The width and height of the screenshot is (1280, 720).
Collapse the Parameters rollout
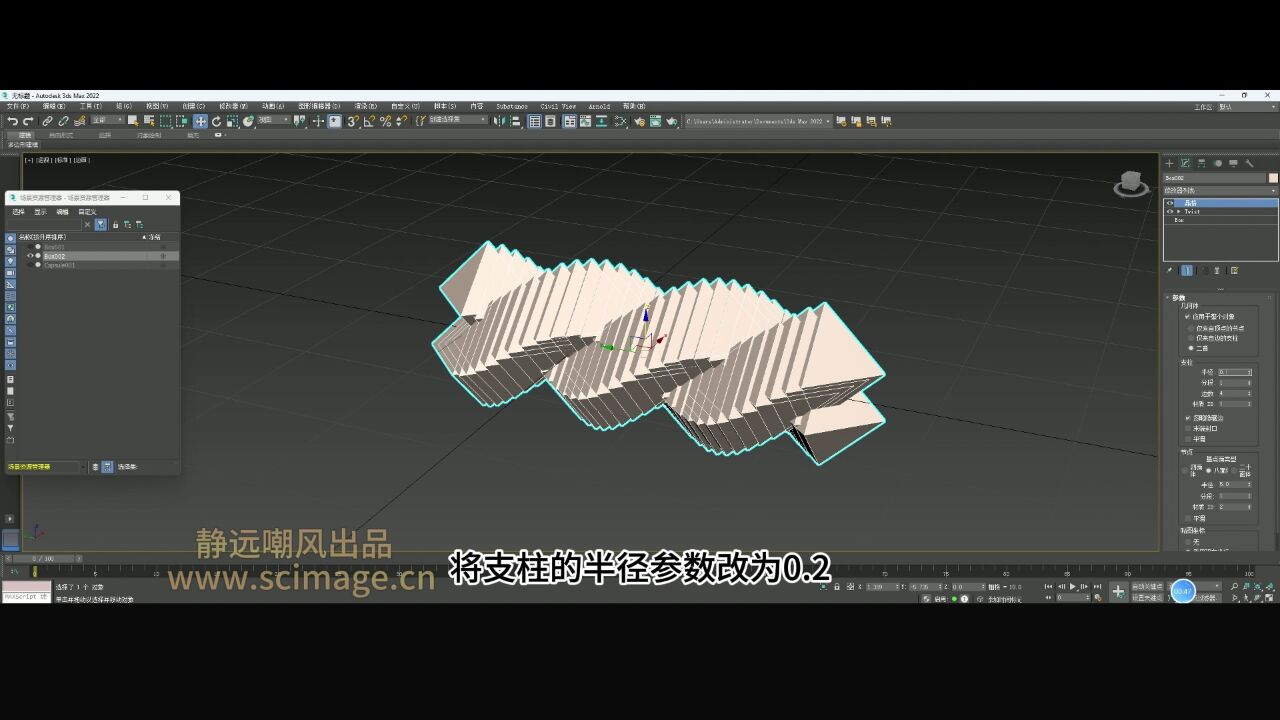point(1177,297)
